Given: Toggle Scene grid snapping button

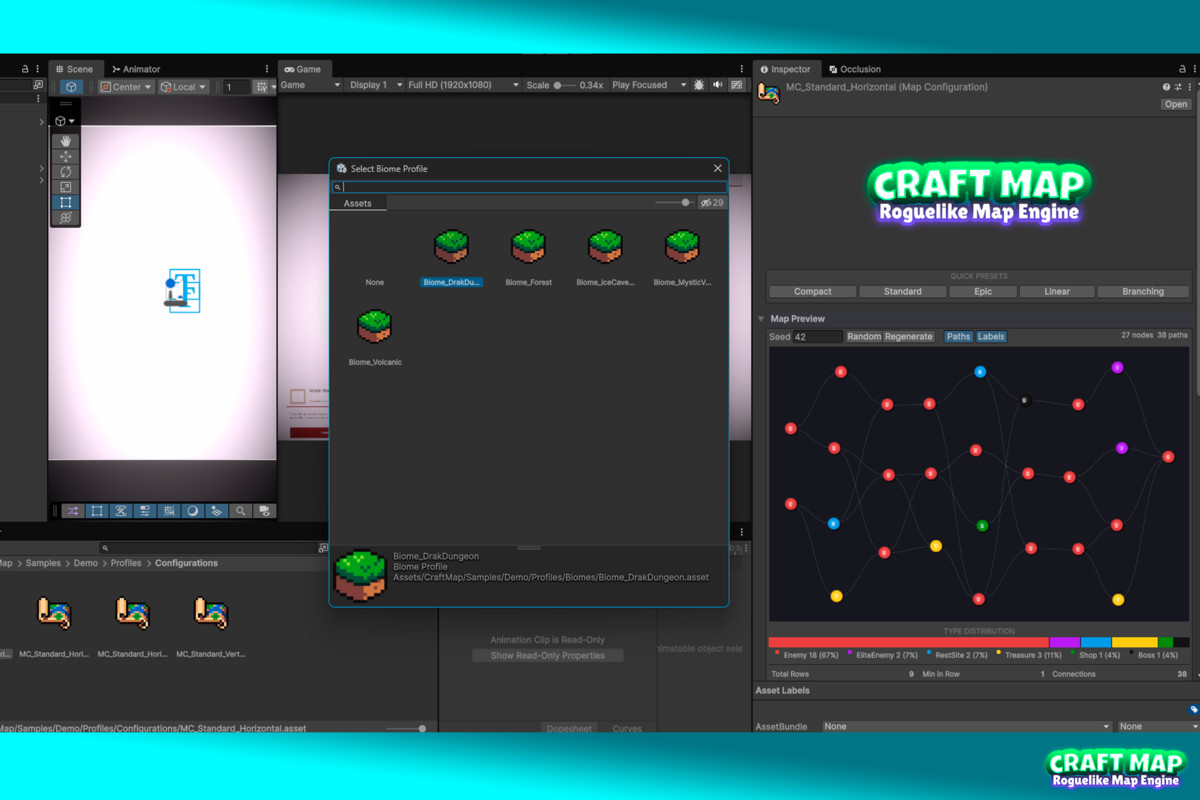Looking at the screenshot, I should (x=264, y=87).
